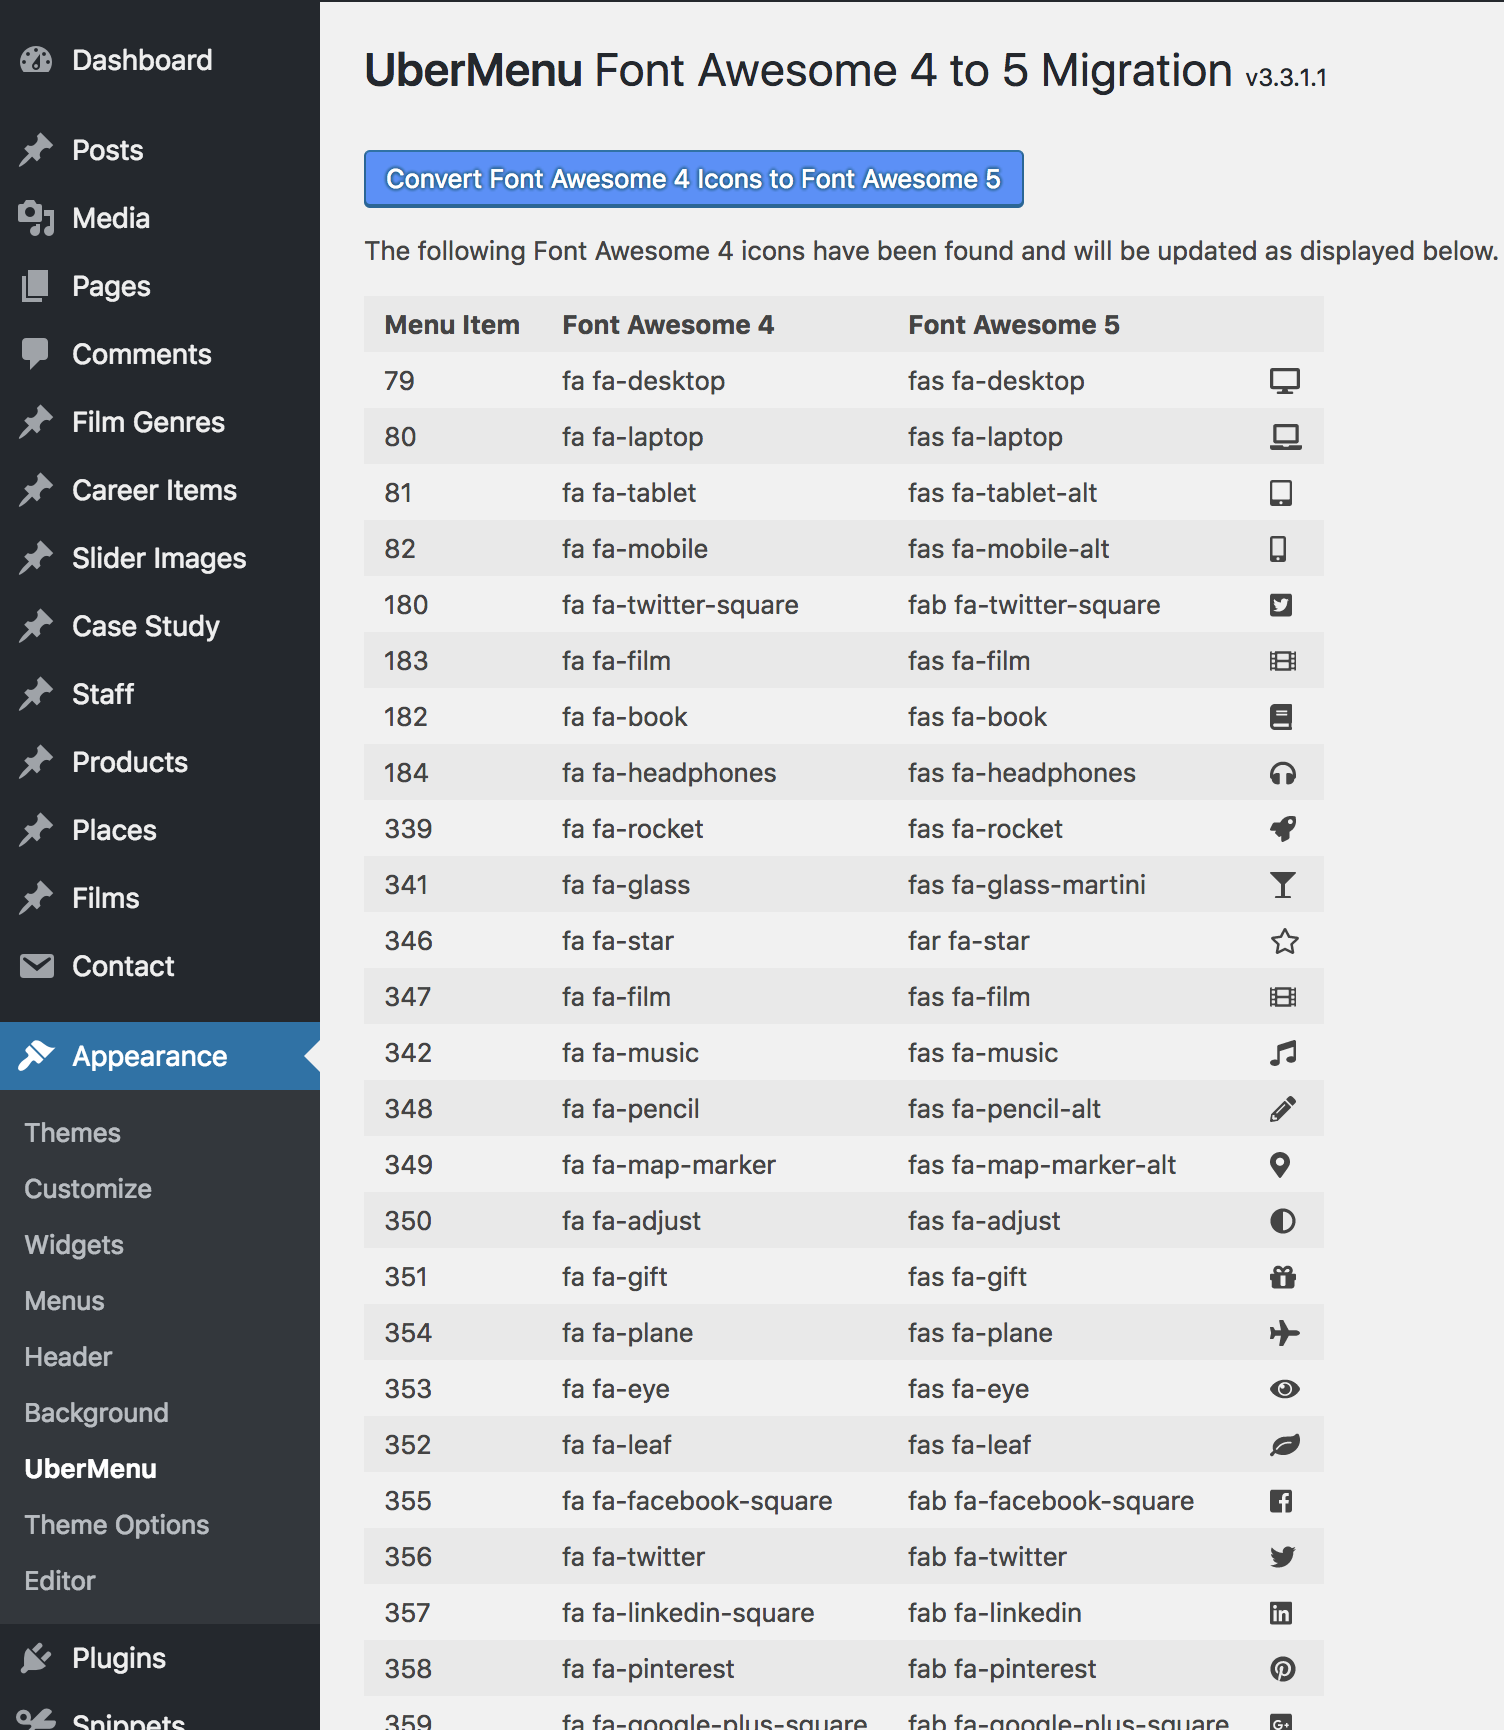Click the rocket icon in row 339

pyautogui.click(x=1283, y=829)
